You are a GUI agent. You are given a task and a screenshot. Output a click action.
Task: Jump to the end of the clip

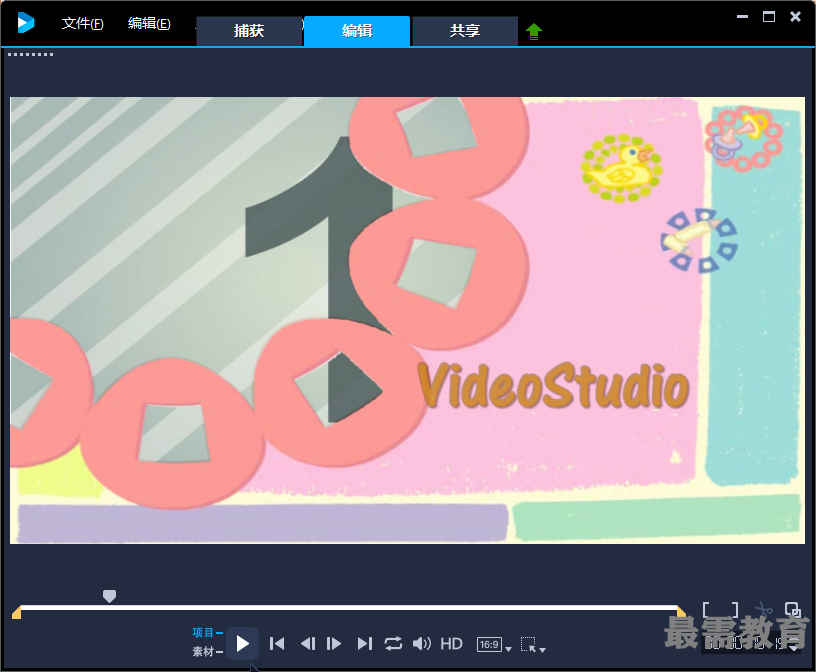365,644
